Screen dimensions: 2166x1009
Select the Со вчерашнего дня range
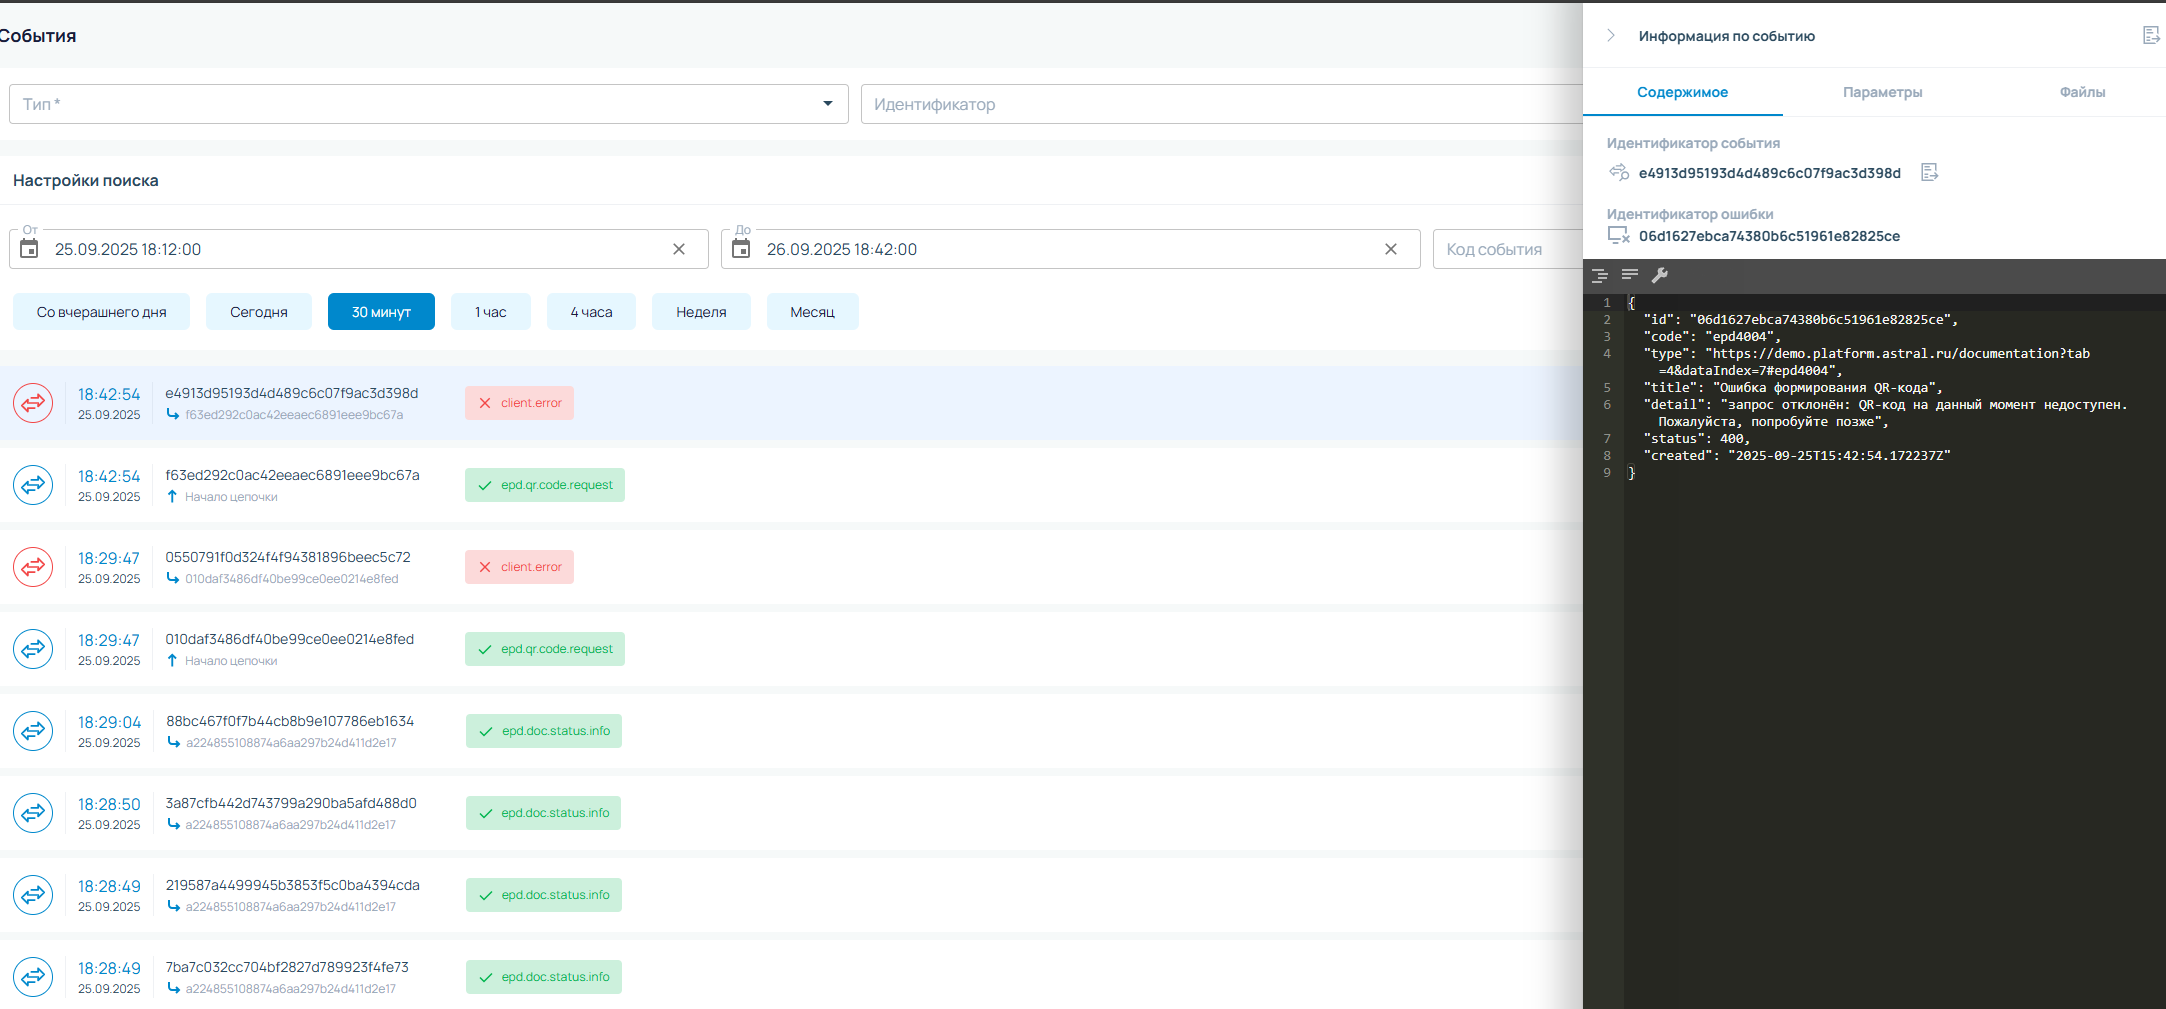(x=101, y=312)
